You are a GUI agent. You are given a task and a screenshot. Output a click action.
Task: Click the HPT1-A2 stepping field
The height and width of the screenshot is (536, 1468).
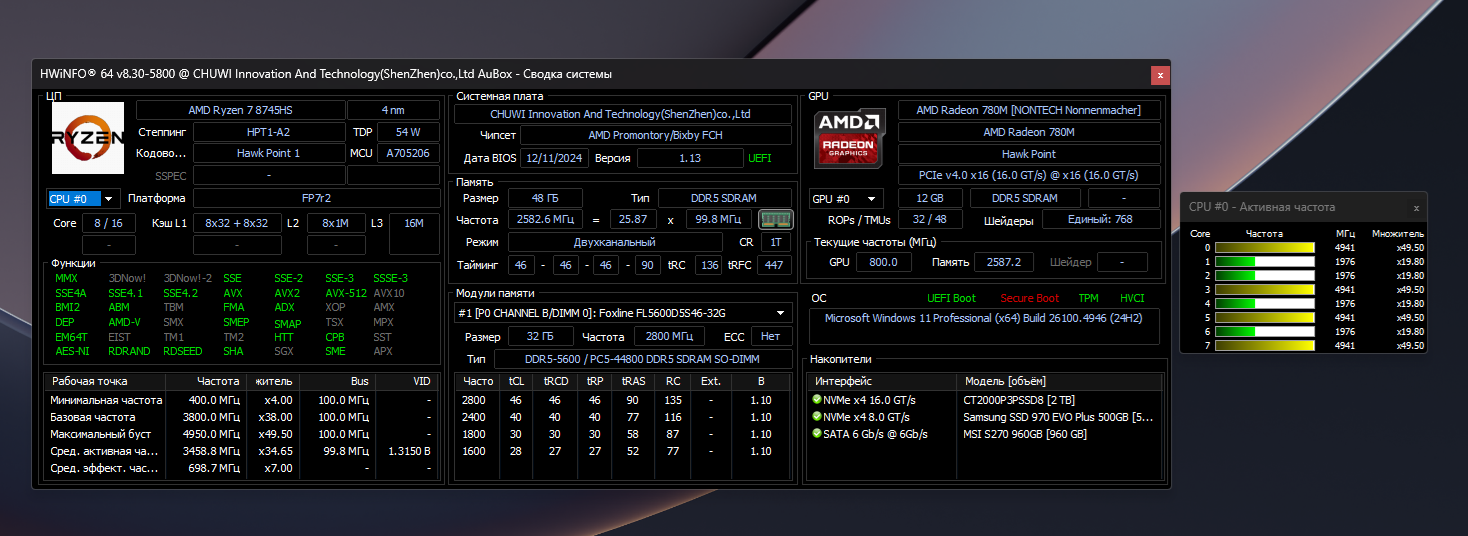[x=268, y=132]
